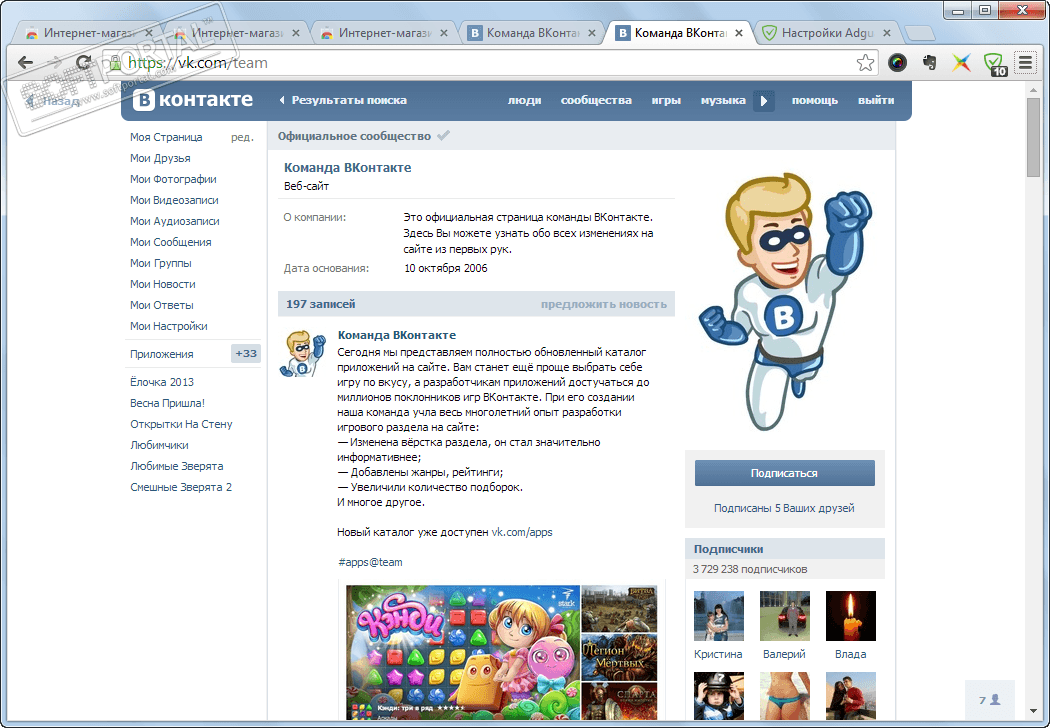Open игры in the top menu
Viewport: 1050px width, 728px height.
666,100
